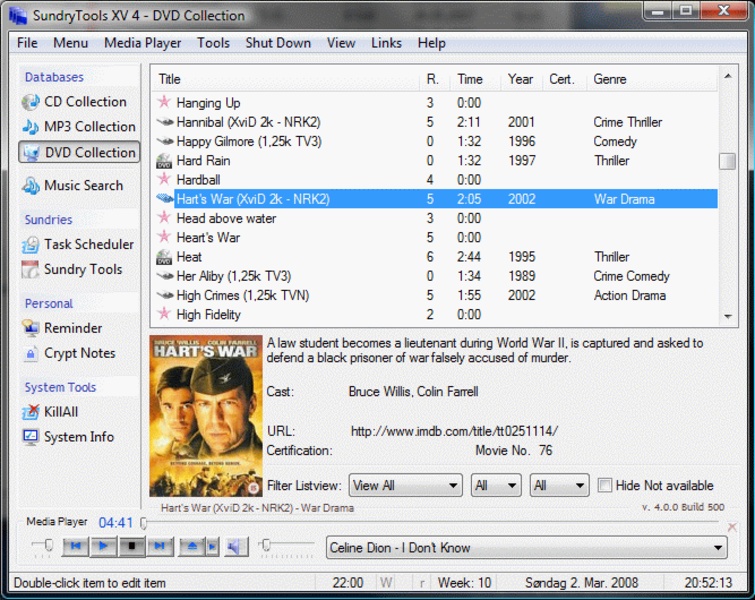Open the imdb.com URL link
The height and width of the screenshot is (600, 755).
454,430
